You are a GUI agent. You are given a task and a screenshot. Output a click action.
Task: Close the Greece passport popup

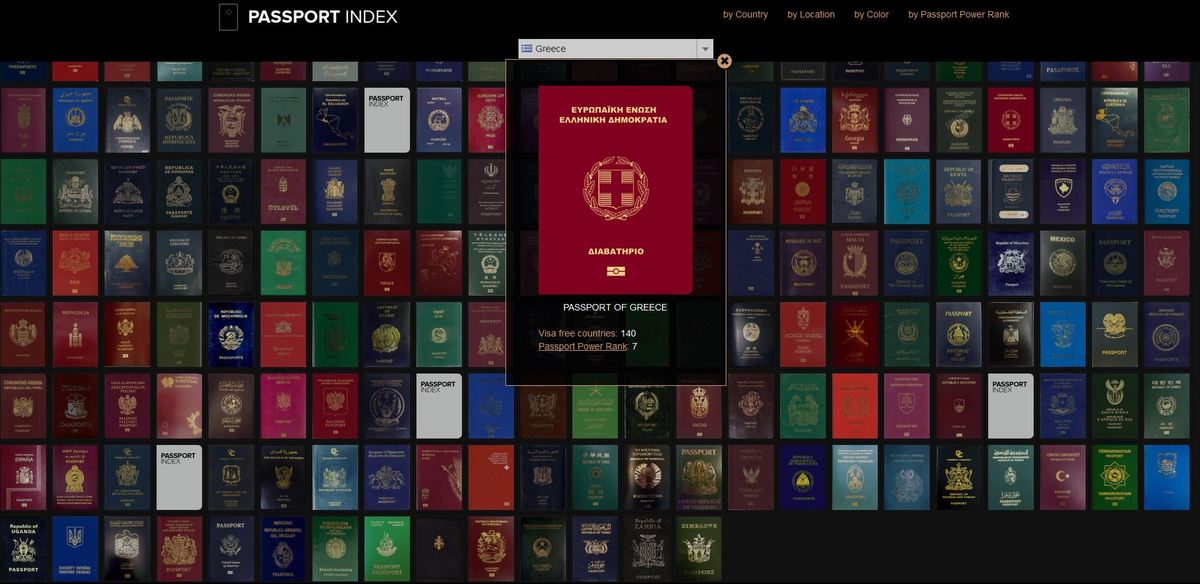724,60
